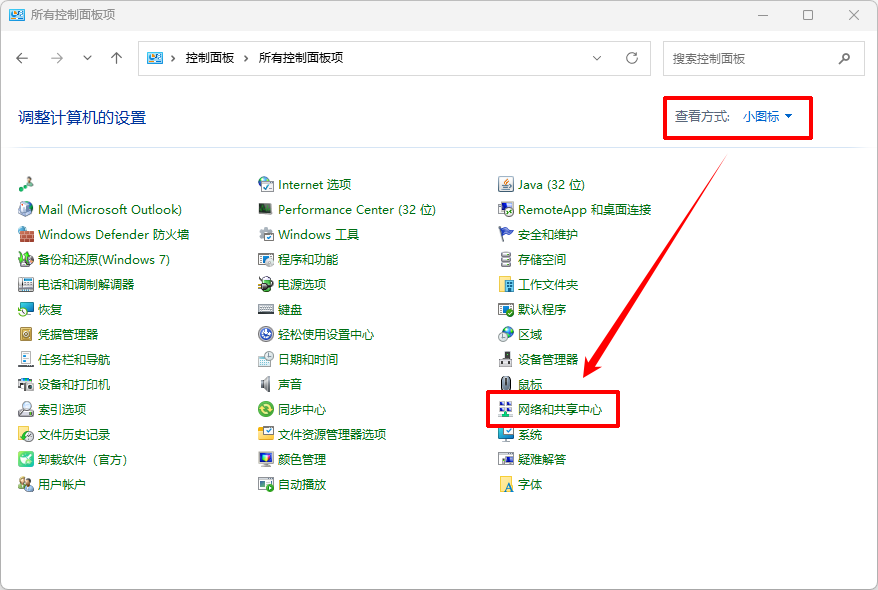Open the 凭据管理器 icon

point(26,334)
